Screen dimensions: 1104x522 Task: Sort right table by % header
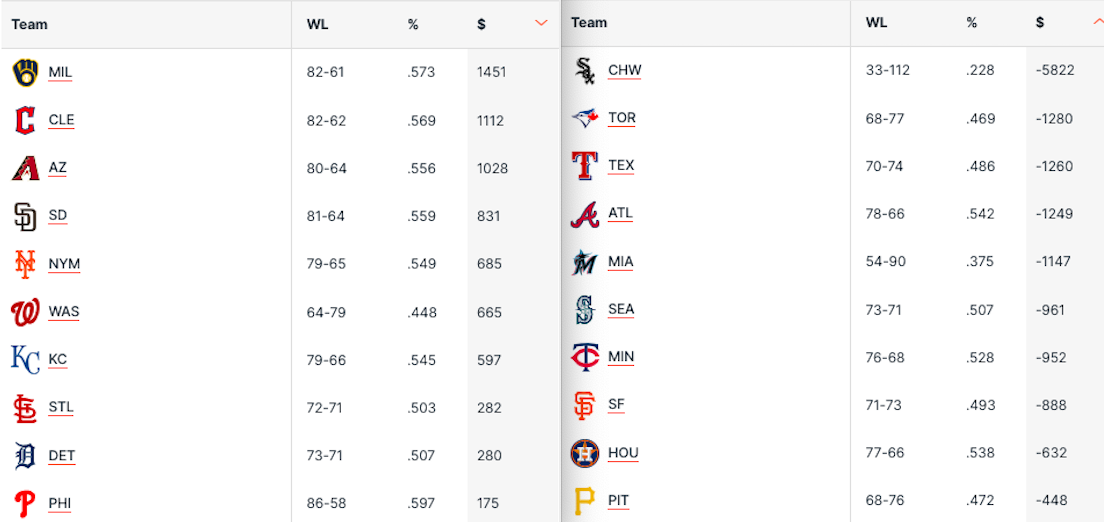point(972,22)
